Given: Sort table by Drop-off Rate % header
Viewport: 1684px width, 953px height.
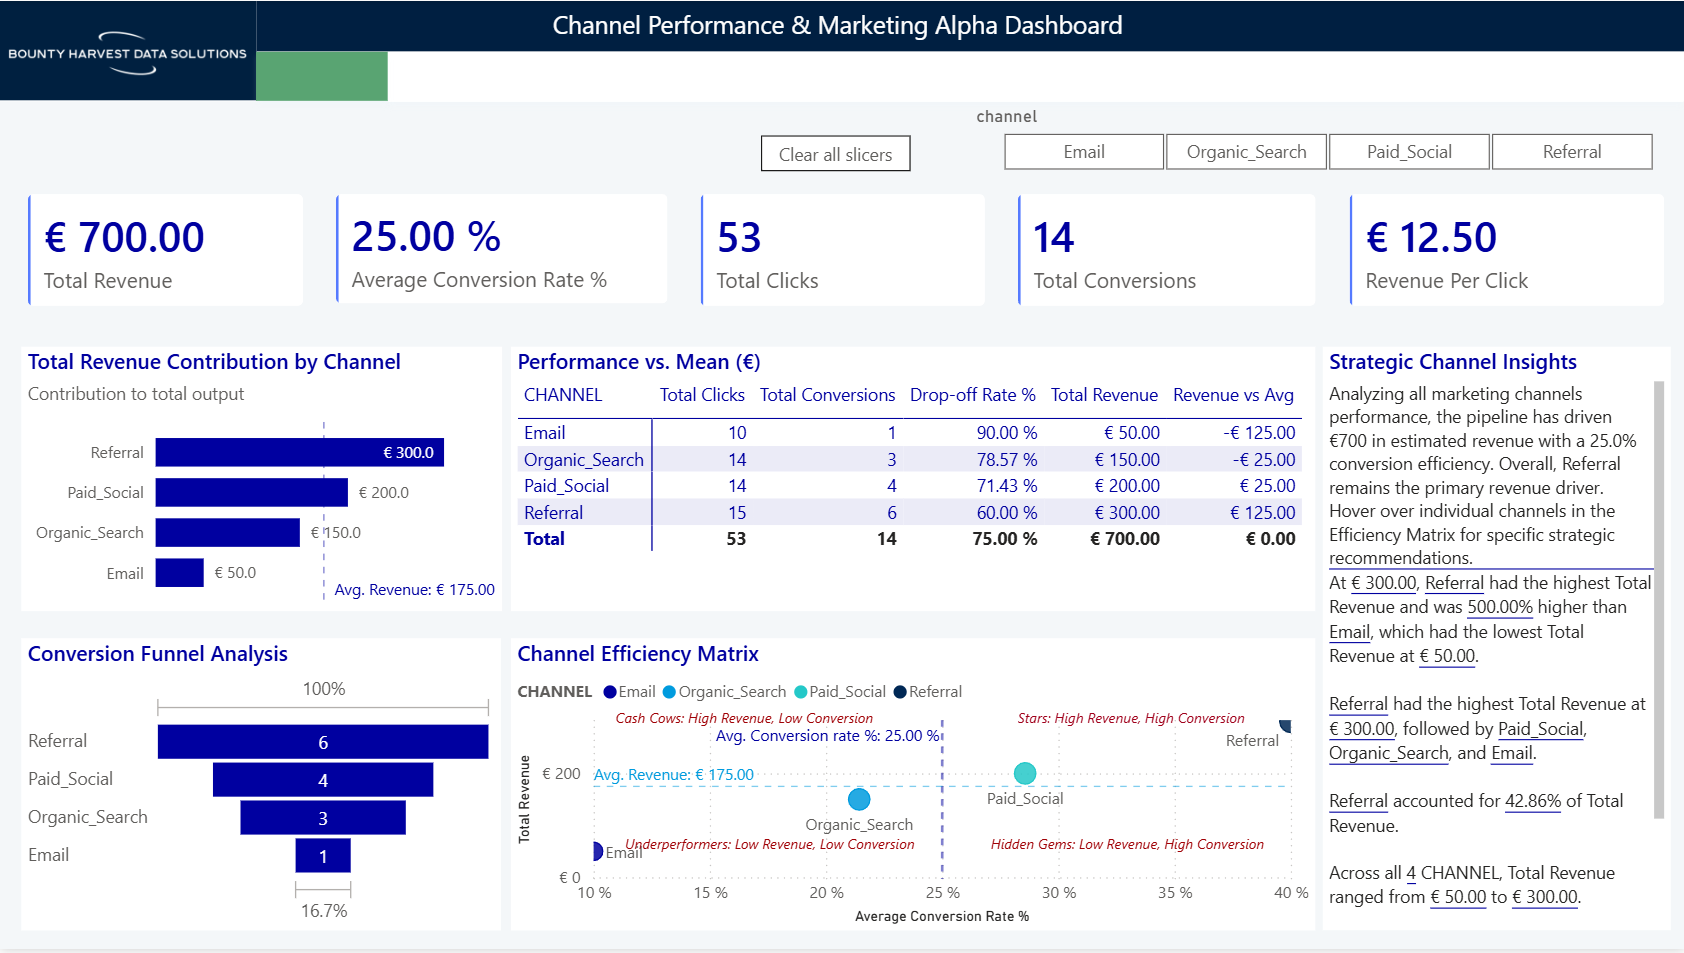Looking at the screenshot, I should pos(972,395).
